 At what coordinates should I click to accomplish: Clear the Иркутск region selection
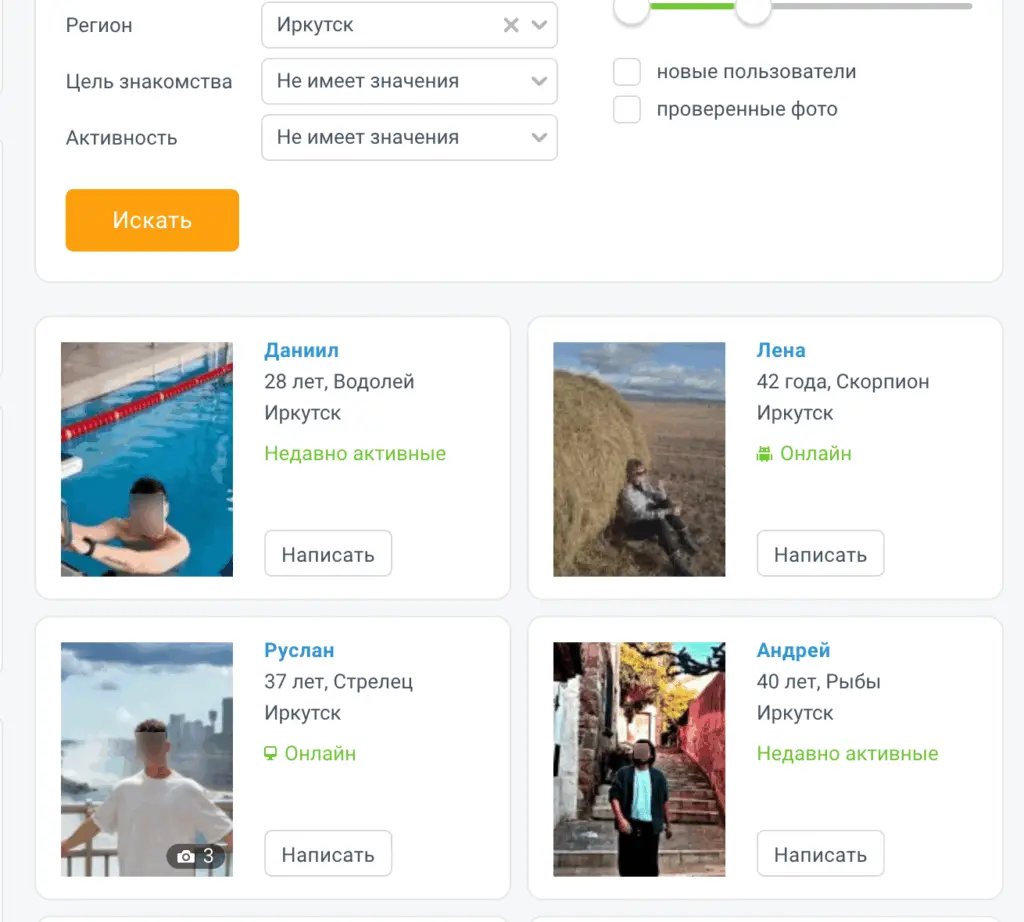pos(511,26)
